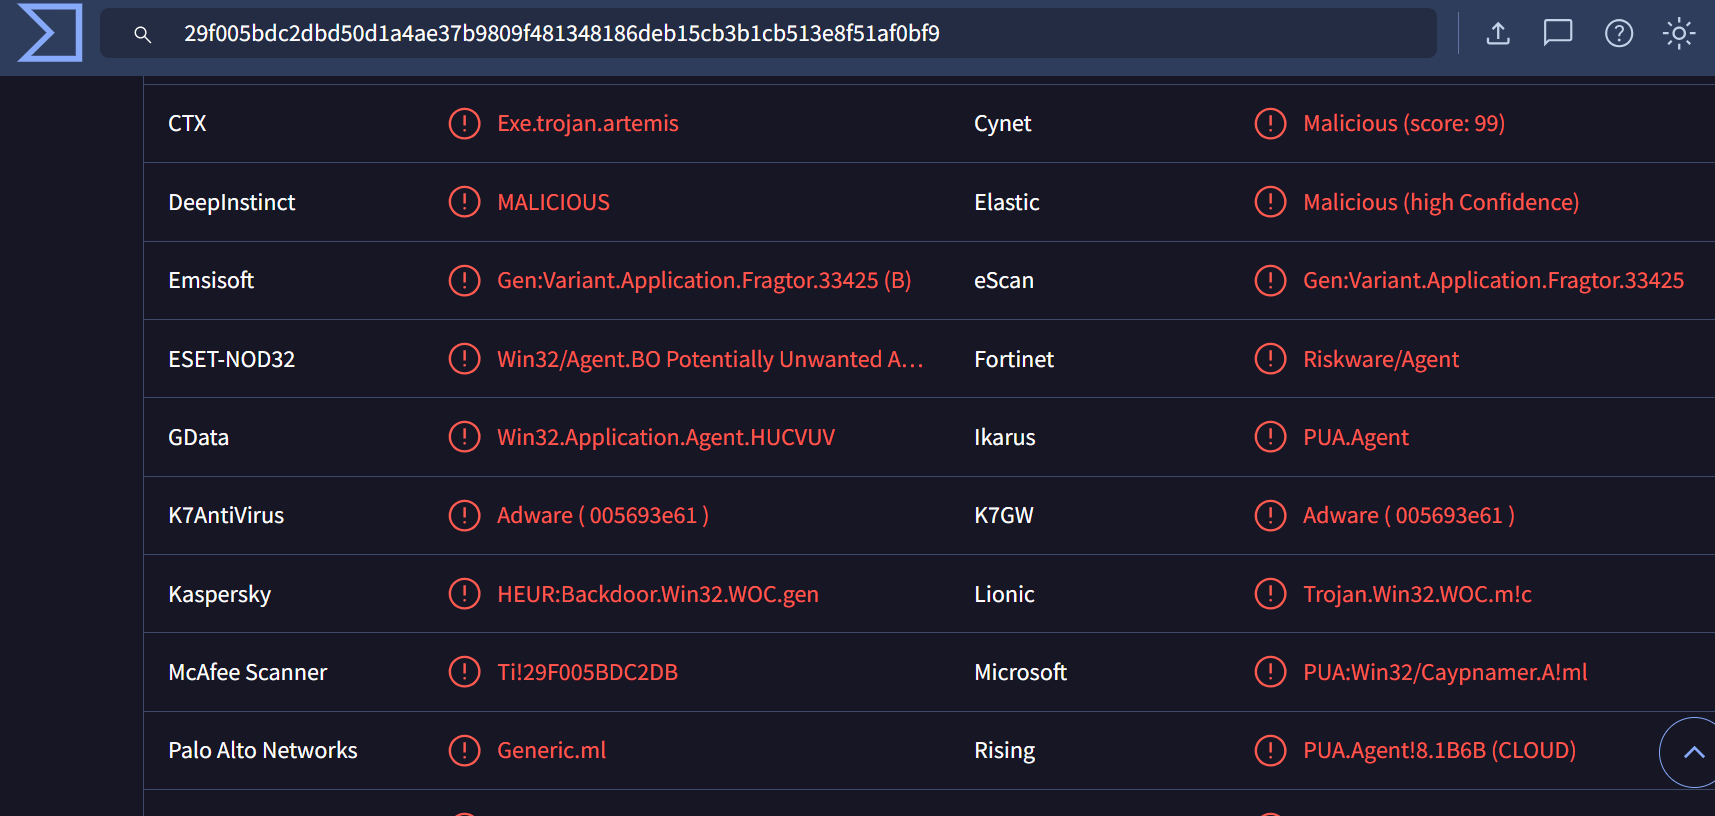
Task: Select the eScan vendor name
Action: pyautogui.click(x=1004, y=280)
